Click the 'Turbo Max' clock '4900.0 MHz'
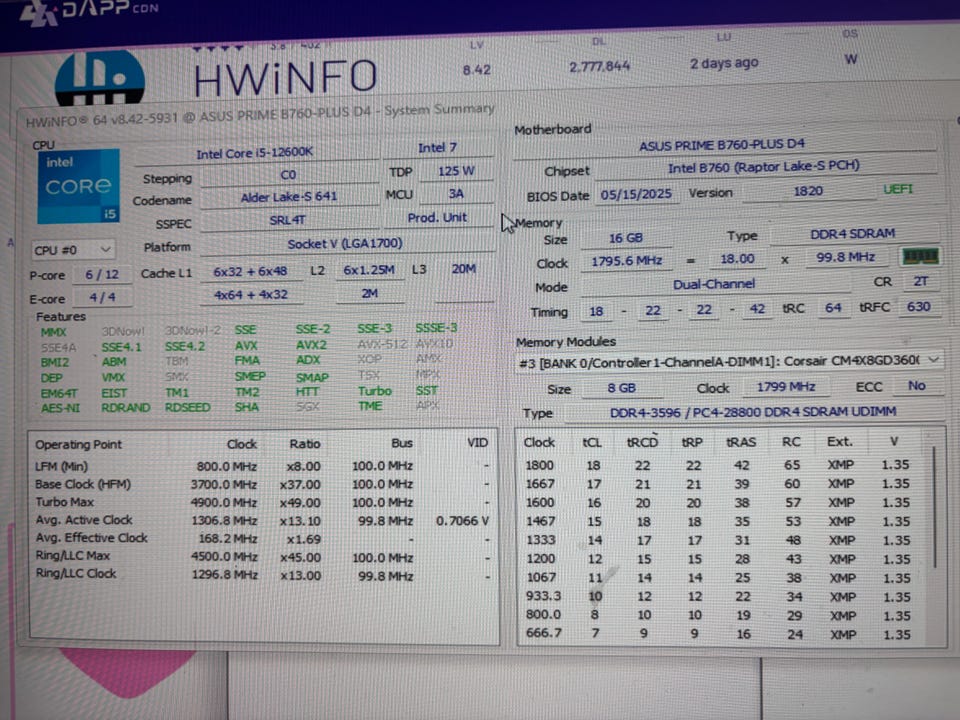 pos(223,503)
